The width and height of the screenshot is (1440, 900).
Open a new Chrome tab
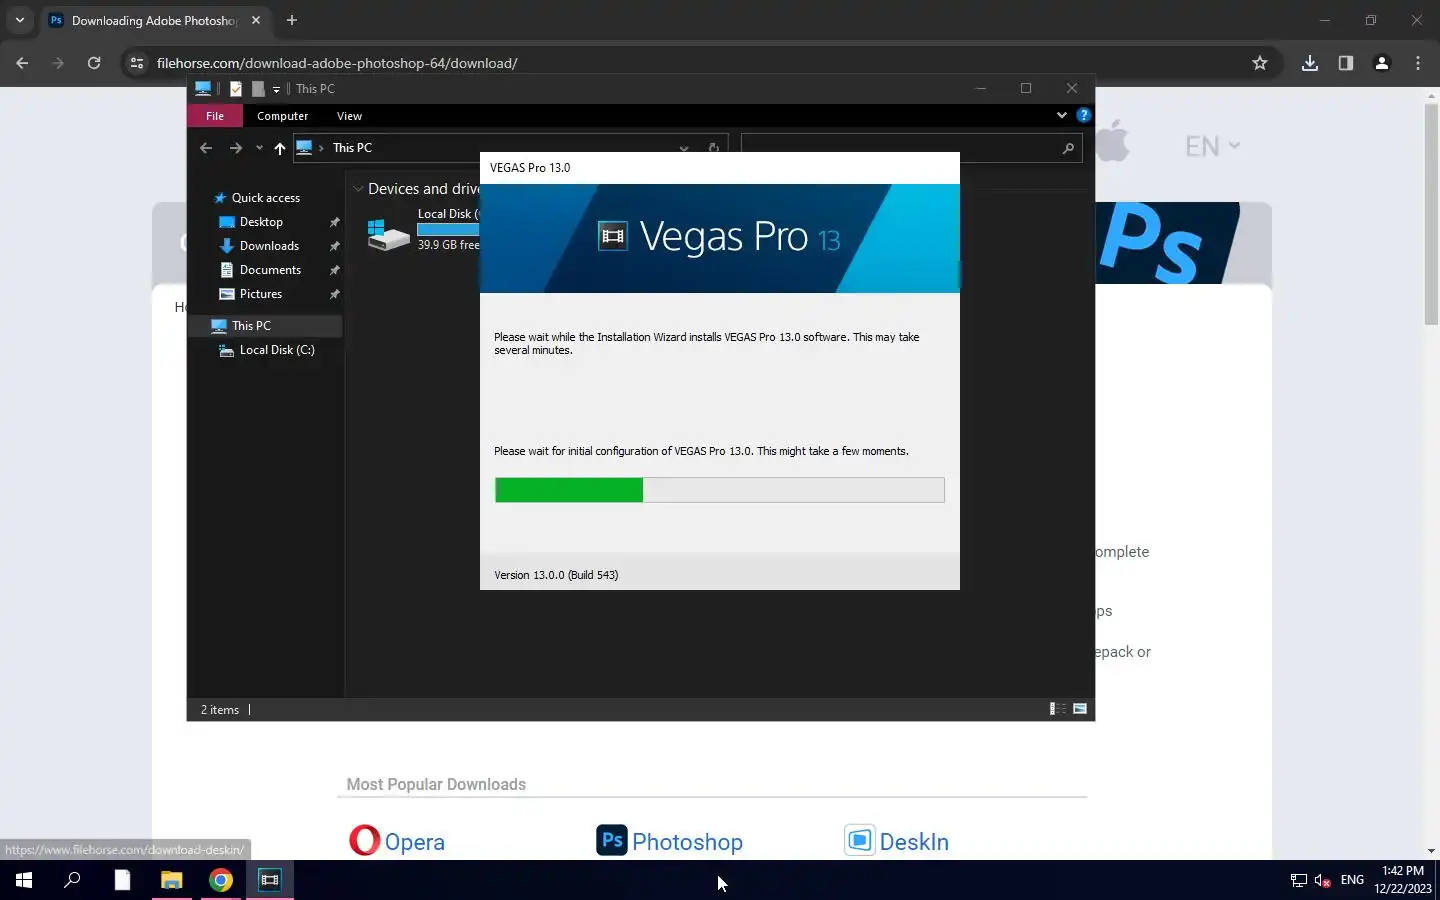tap(291, 20)
